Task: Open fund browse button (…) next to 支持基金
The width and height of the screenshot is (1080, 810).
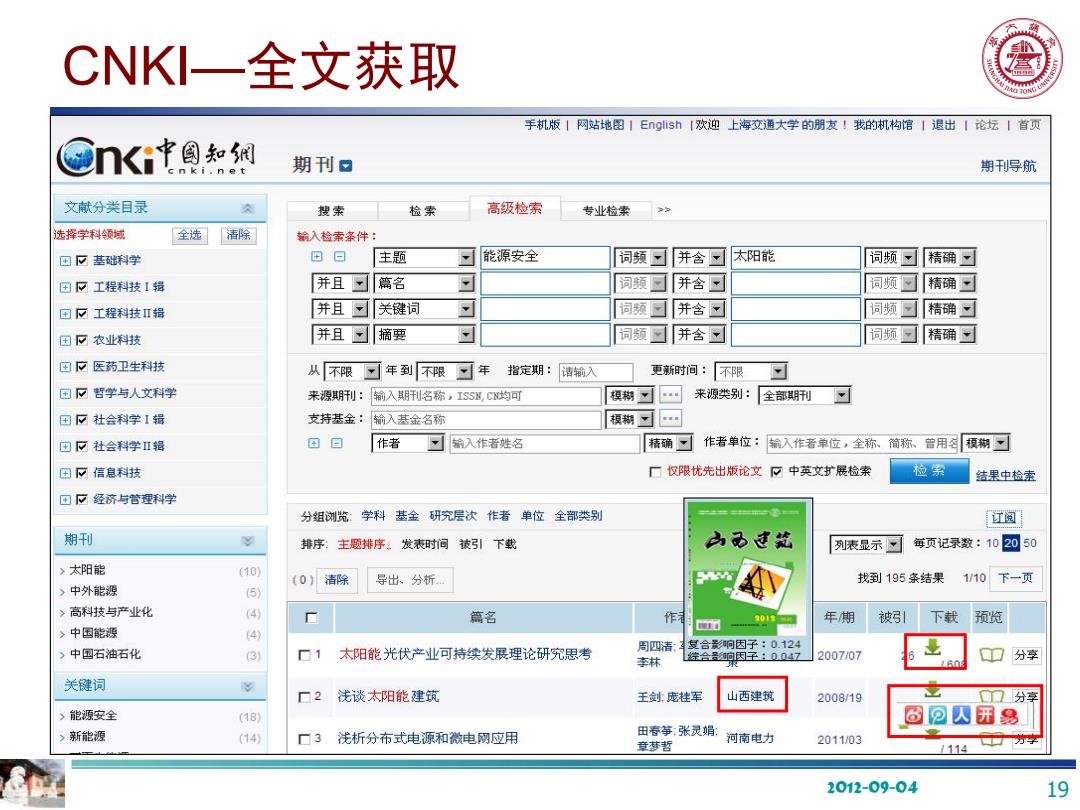Action: point(670,418)
